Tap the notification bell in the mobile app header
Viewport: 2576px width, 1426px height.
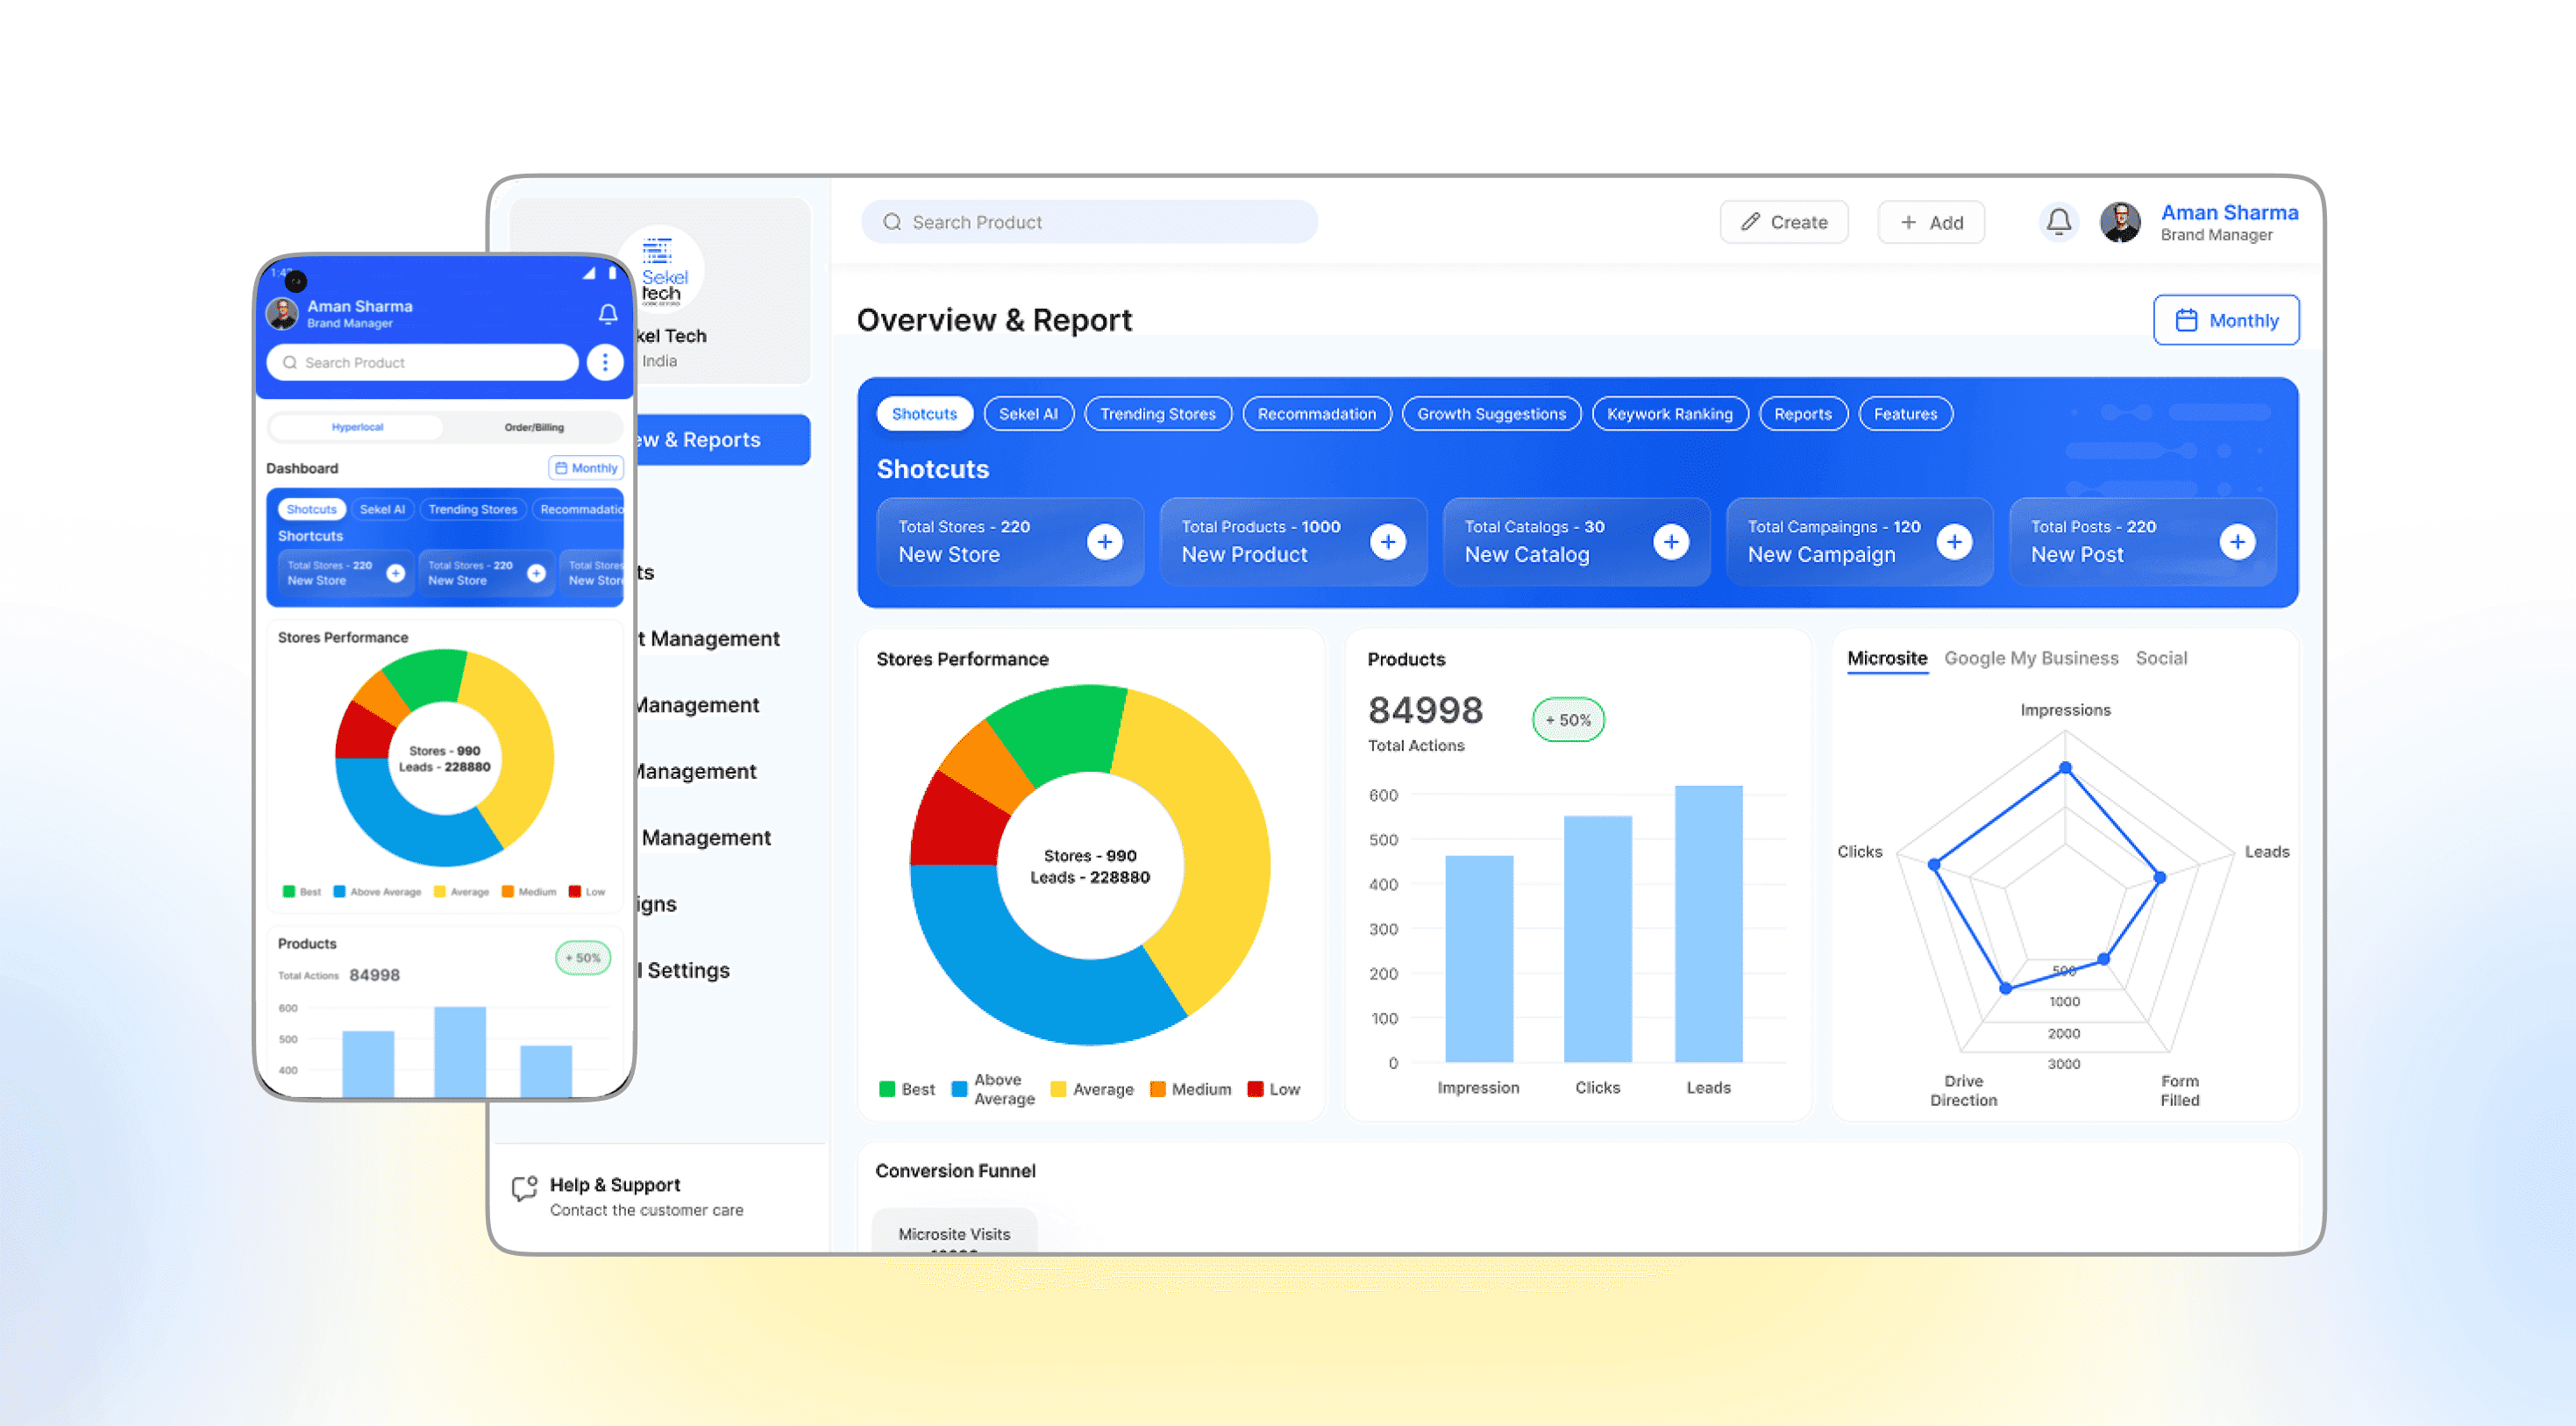point(607,314)
